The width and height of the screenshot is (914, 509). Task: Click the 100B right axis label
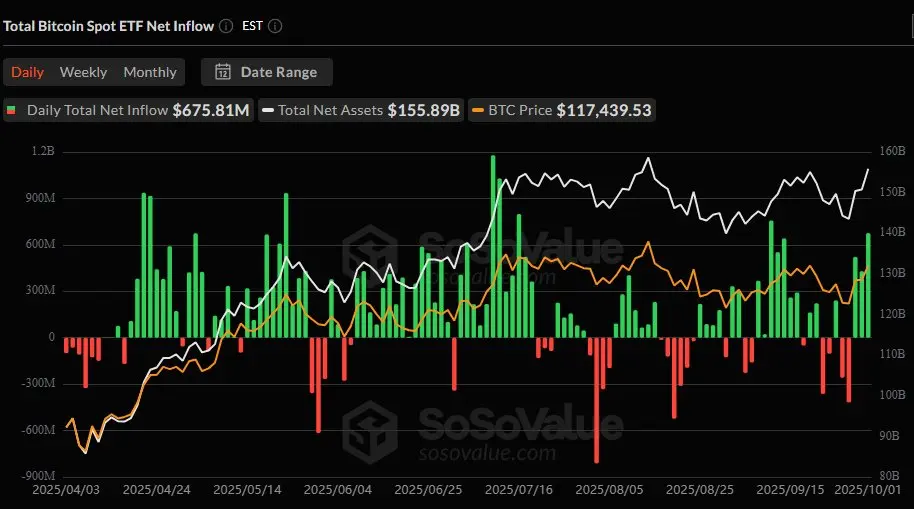[x=892, y=395]
